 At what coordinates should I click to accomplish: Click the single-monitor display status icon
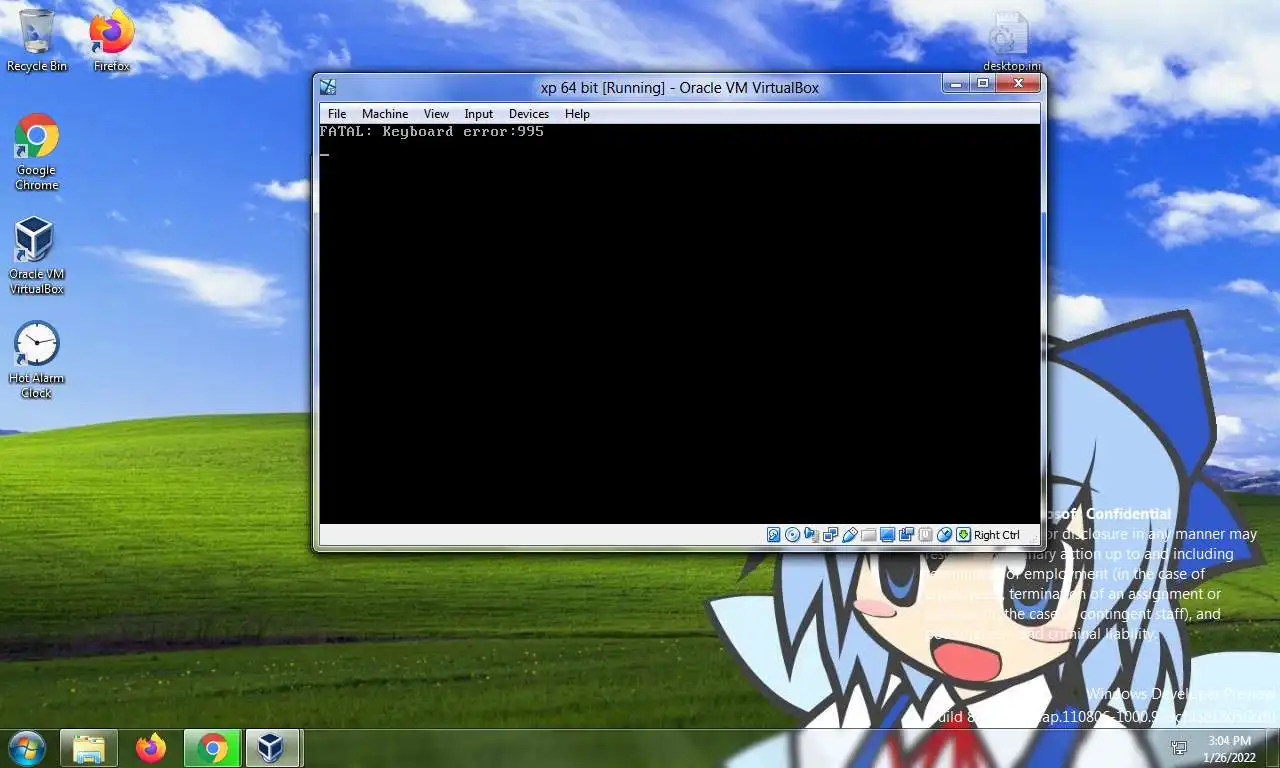887,535
